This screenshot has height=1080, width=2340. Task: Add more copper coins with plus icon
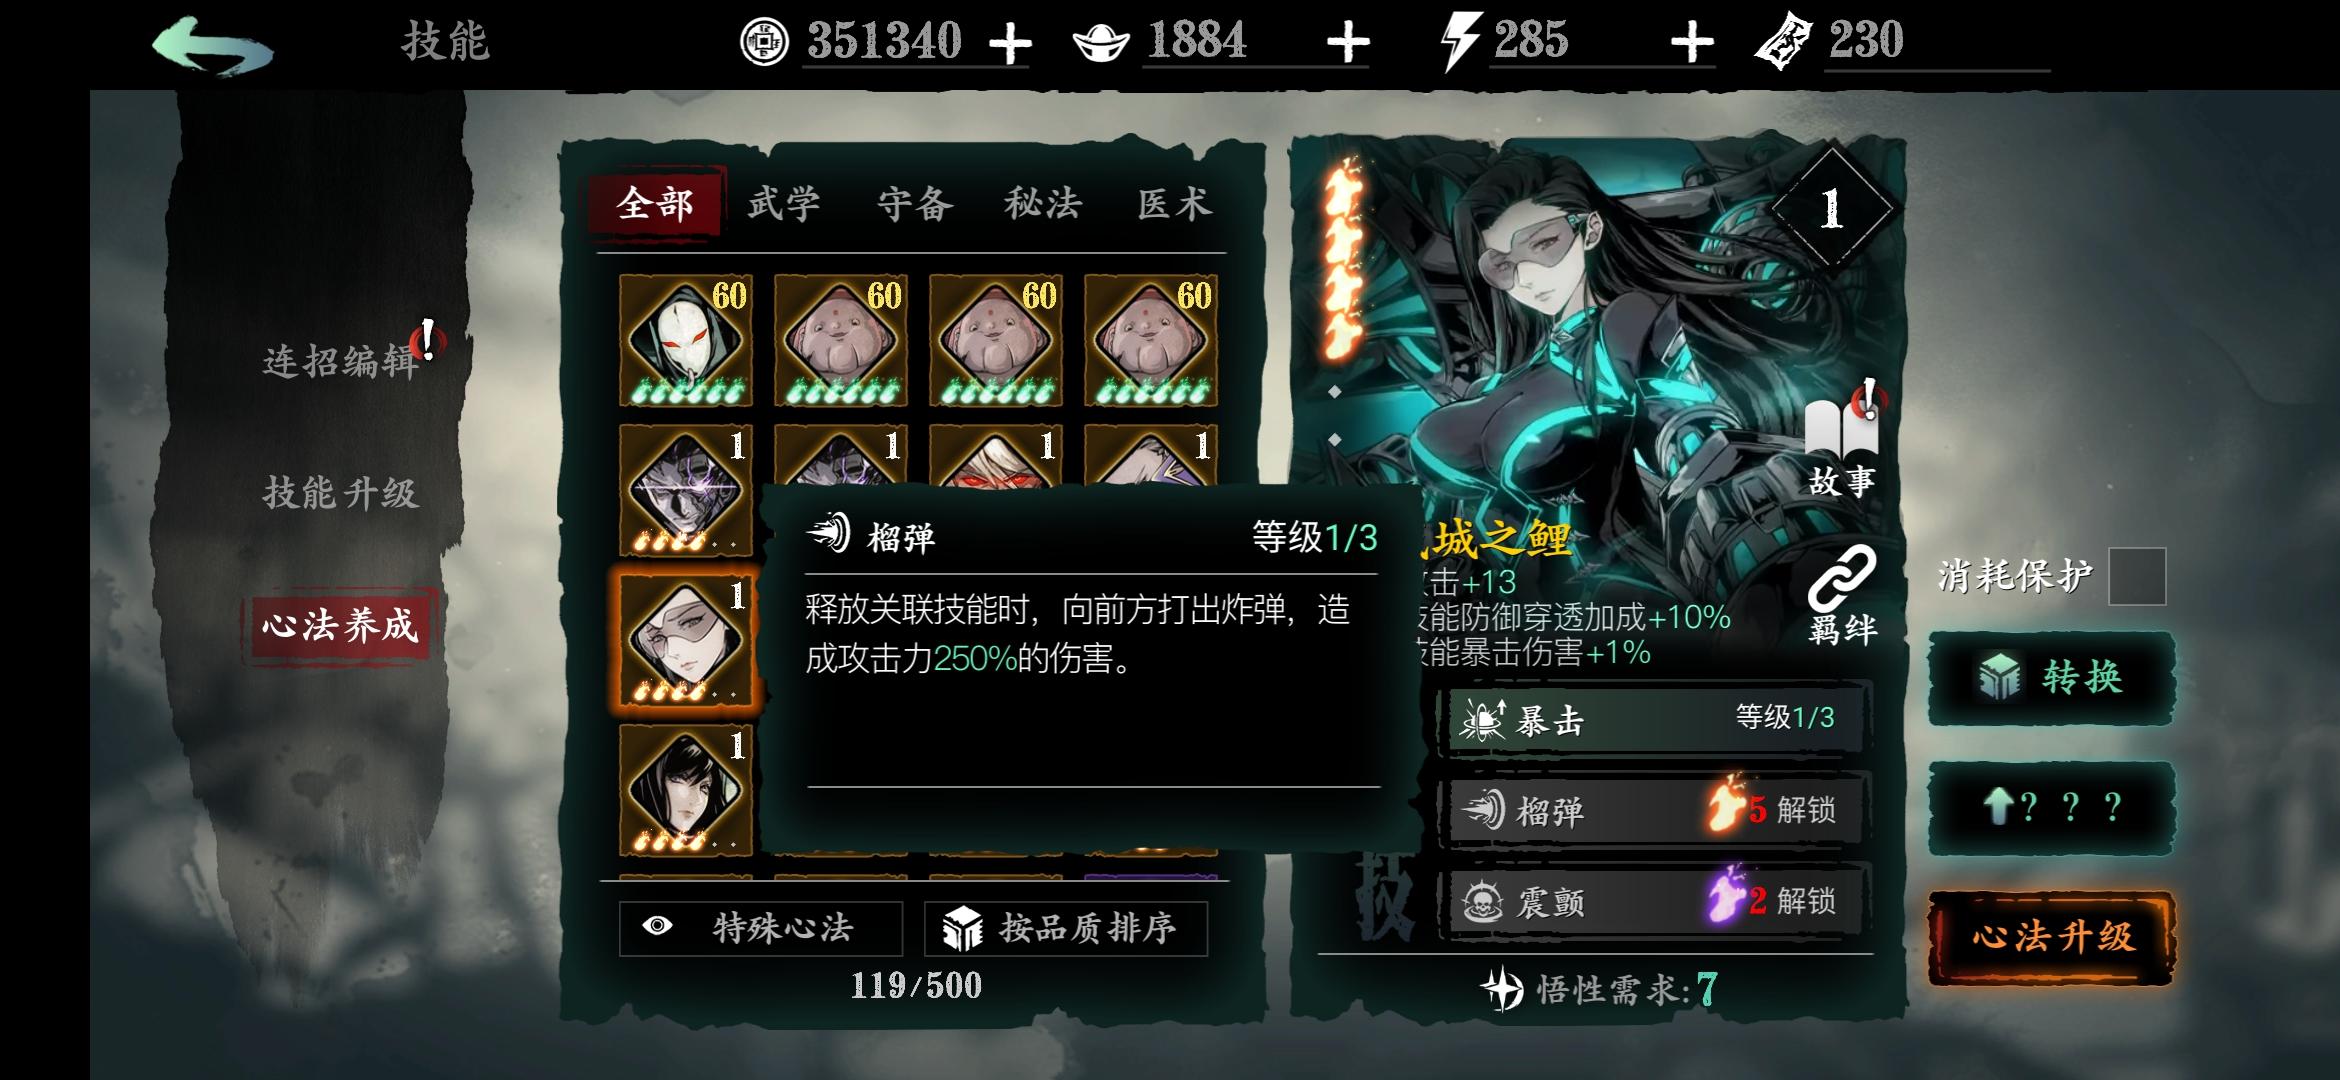[x=1010, y=43]
